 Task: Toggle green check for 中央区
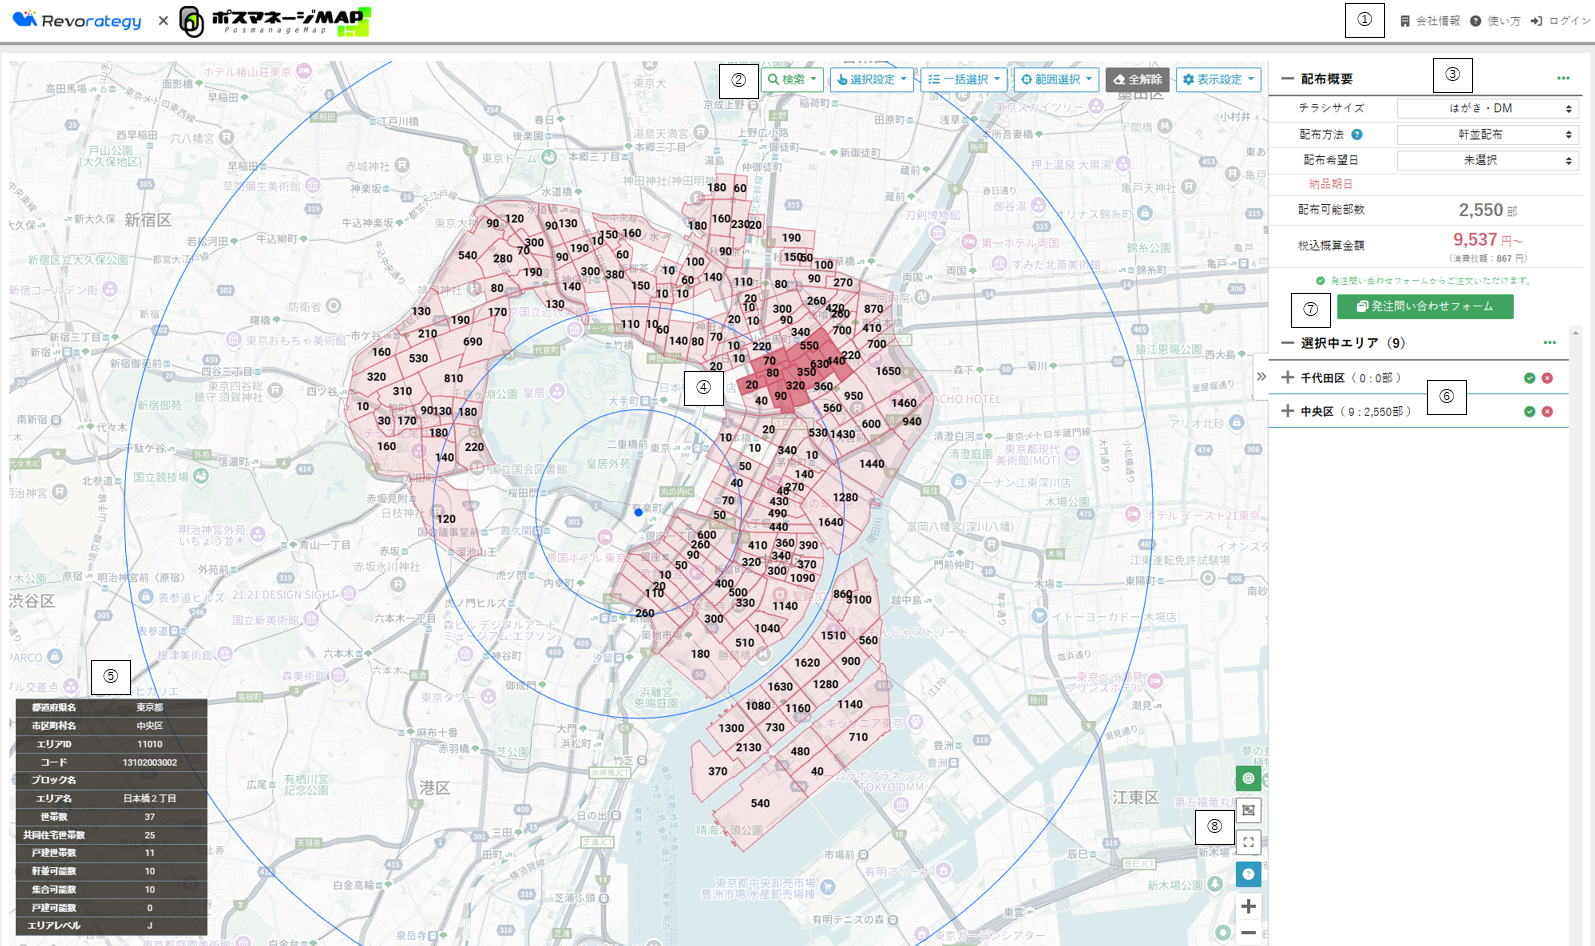(x=1529, y=412)
